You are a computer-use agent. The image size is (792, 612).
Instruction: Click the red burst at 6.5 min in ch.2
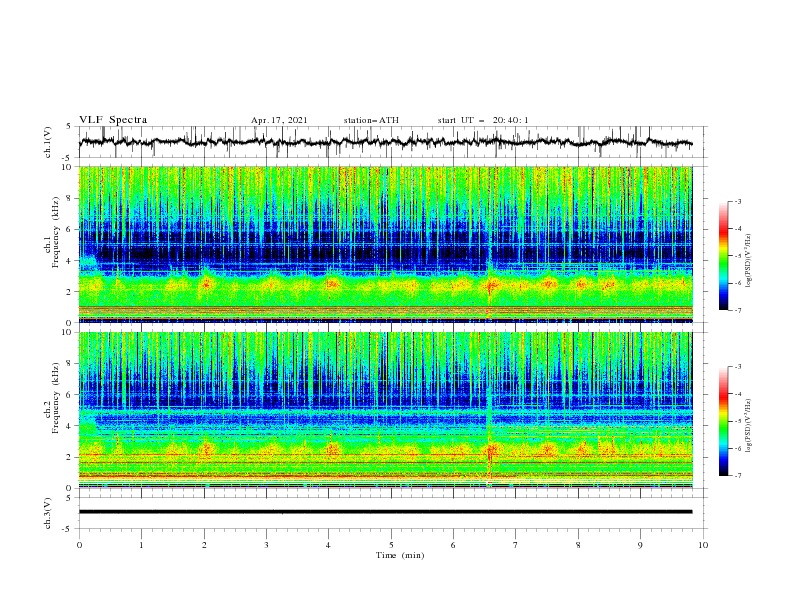pos(491,449)
